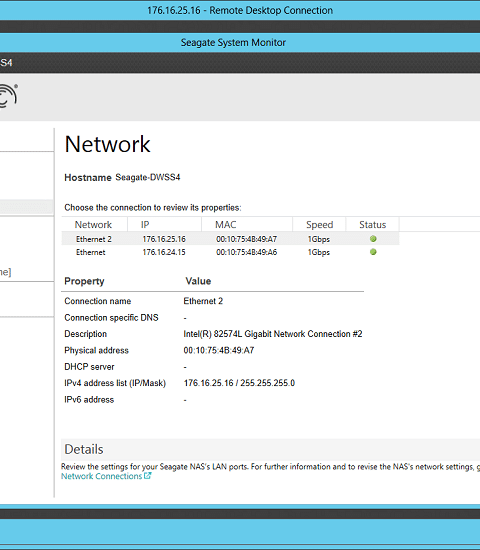
Task: Click the Network page heading
Action: [x=107, y=144]
